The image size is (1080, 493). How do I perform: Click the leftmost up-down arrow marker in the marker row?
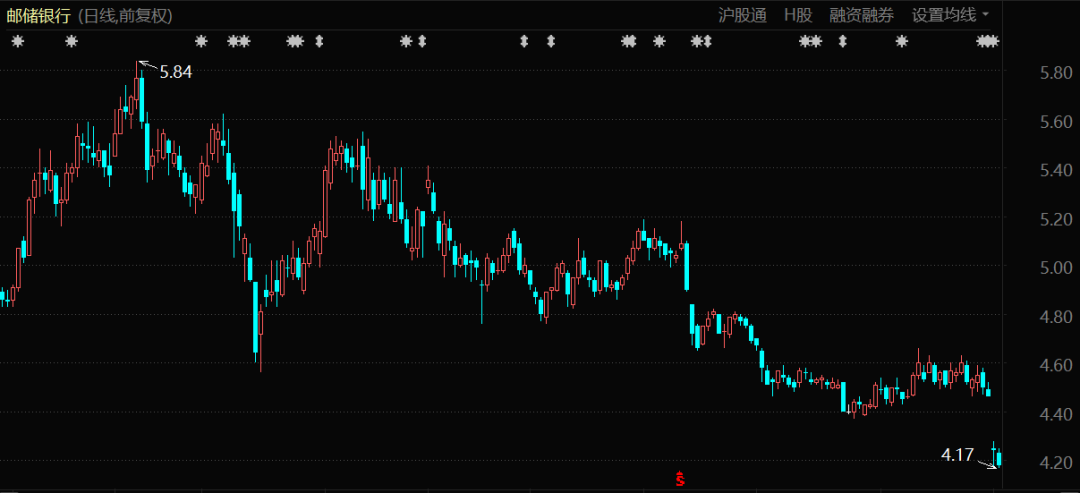pos(319,41)
